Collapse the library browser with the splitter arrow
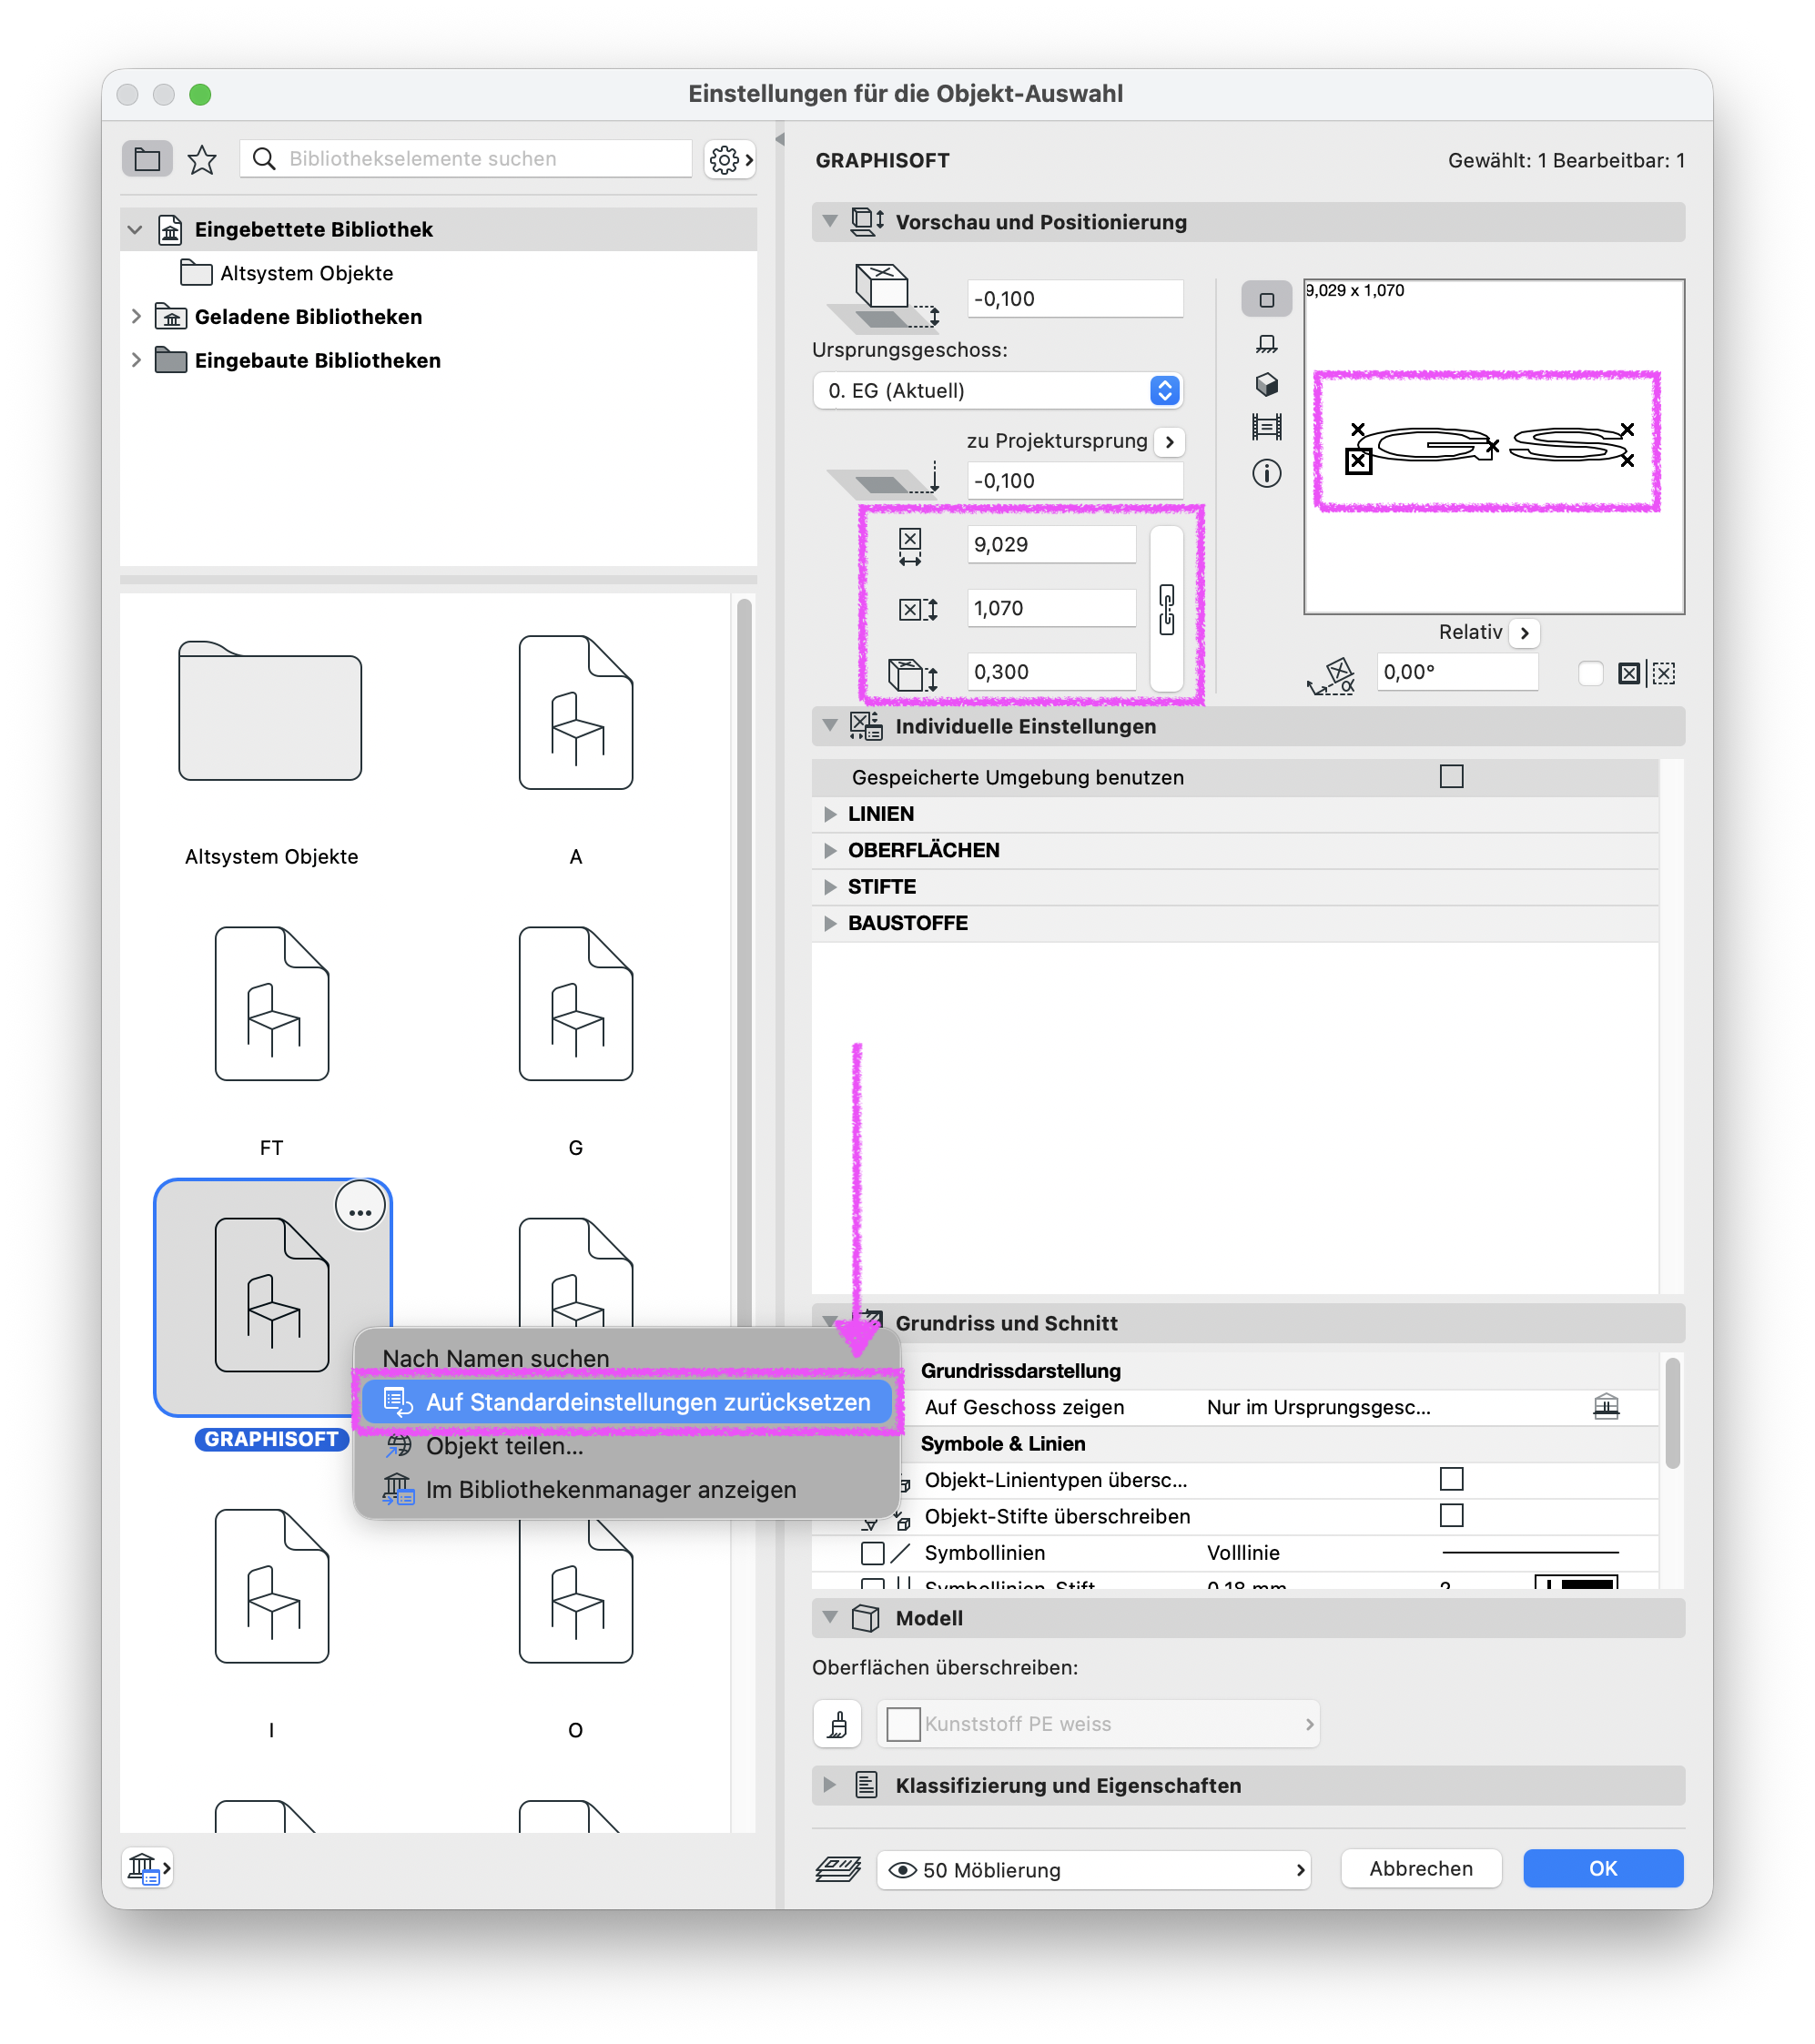The image size is (1815, 2044). click(x=780, y=139)
